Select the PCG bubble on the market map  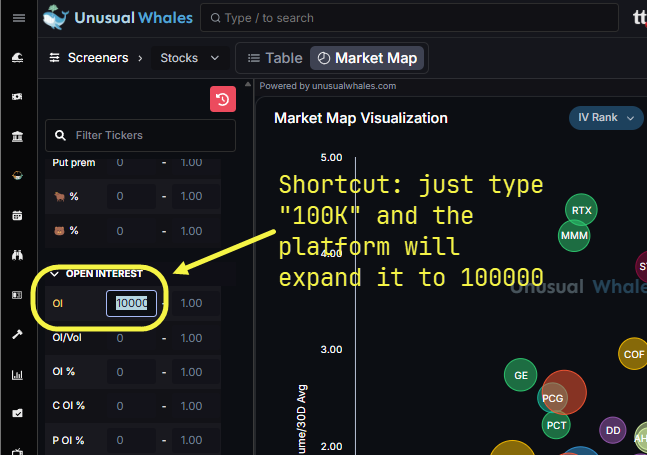pyautogui.click(x=552, y=398)
